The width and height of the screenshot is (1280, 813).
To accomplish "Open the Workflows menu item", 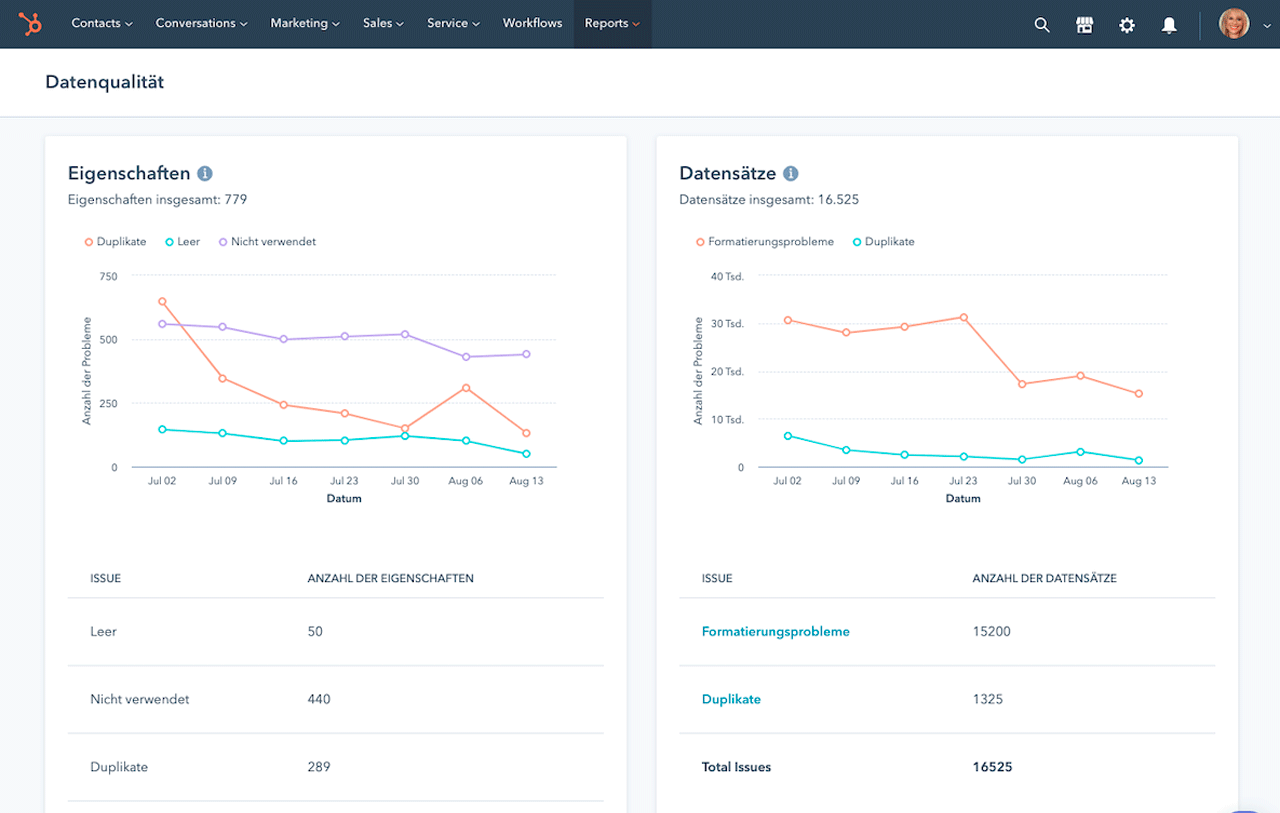I will pyautogui.click(x=532, y=24).
